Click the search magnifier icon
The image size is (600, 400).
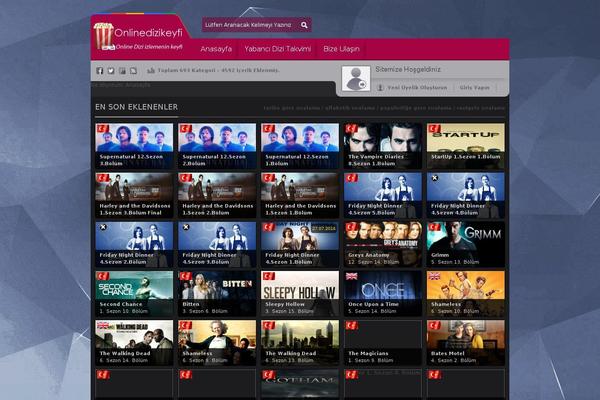point(304,25)
